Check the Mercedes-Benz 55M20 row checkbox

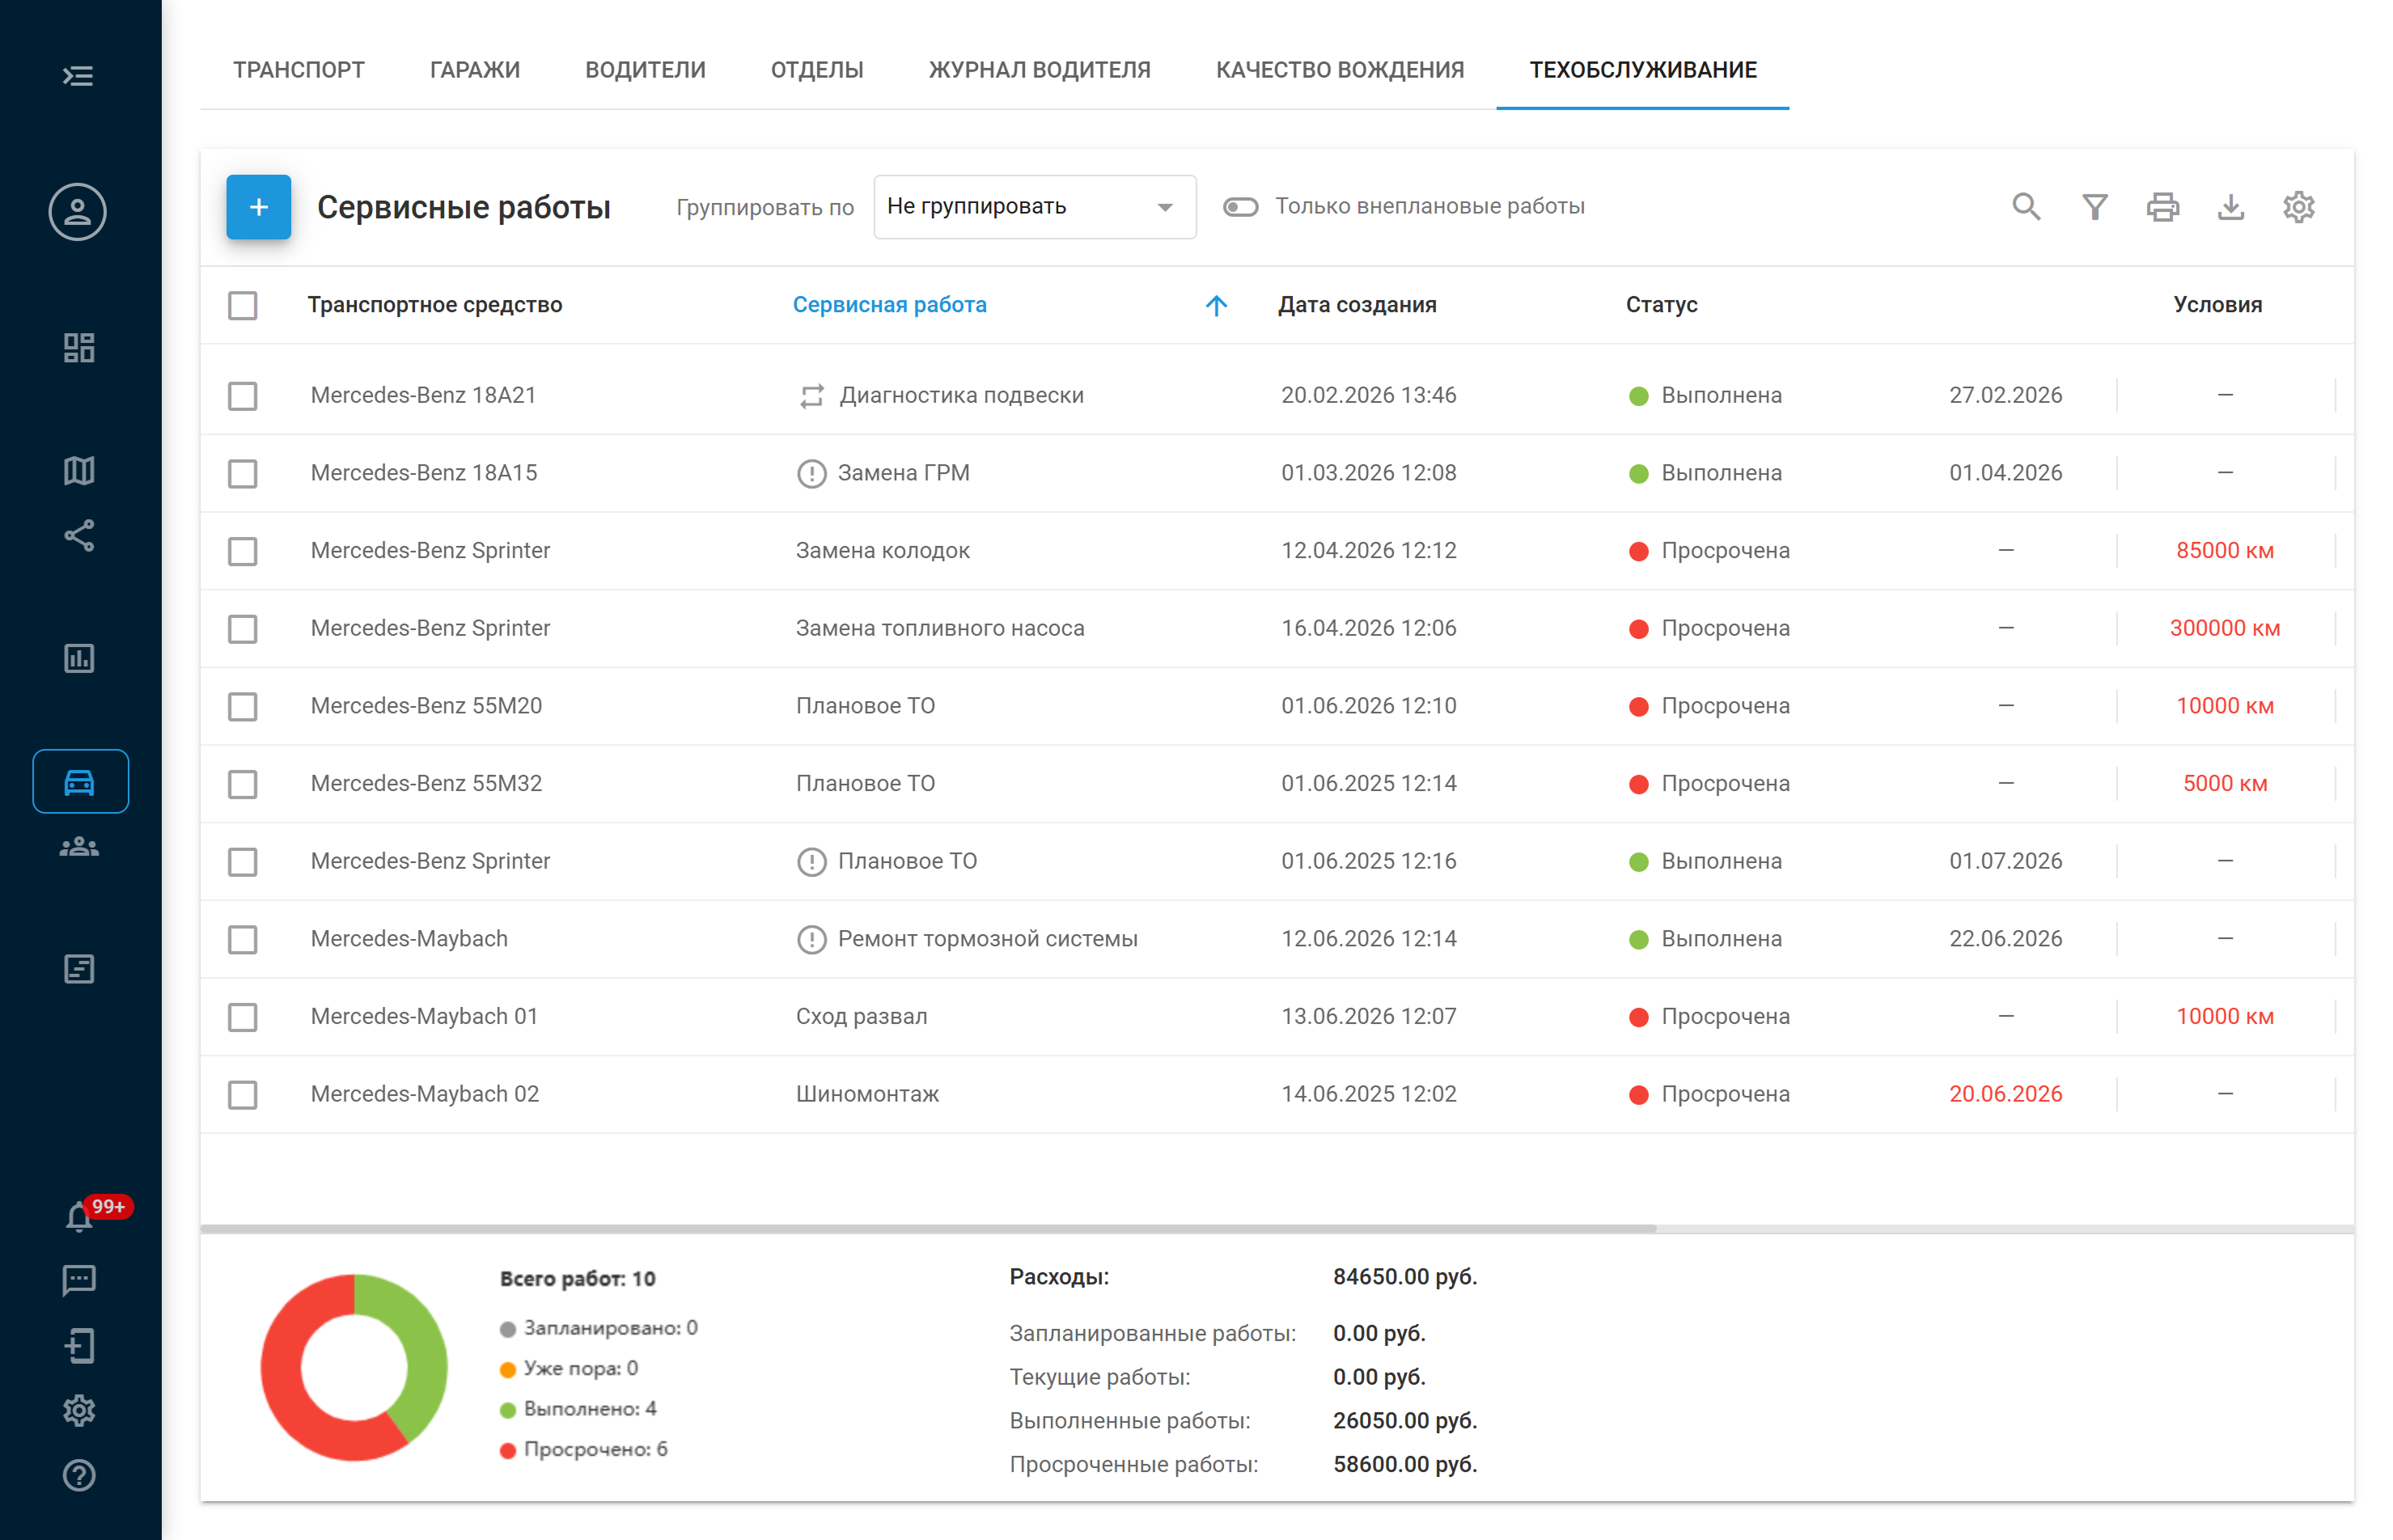click(242, 706)
